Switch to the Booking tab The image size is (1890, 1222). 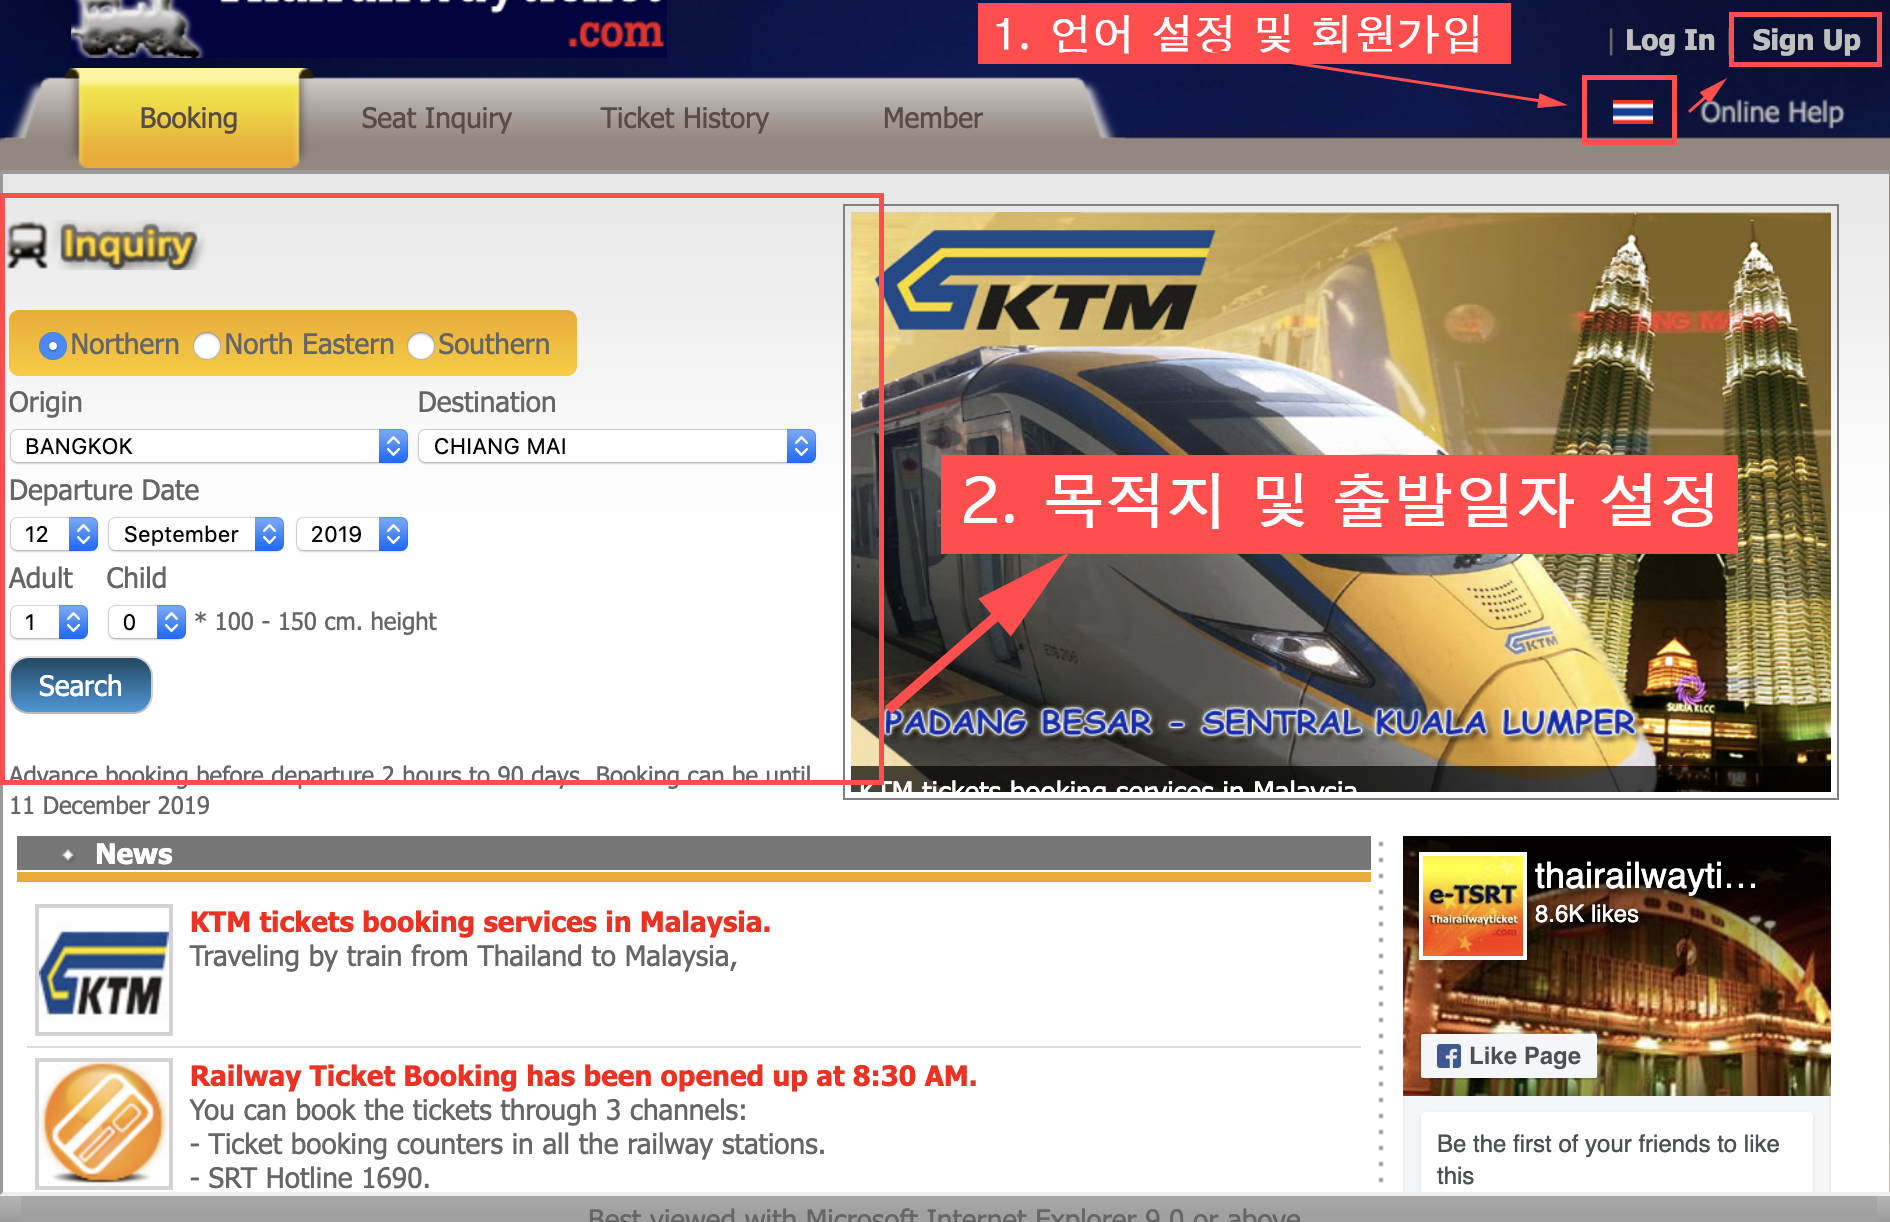point(189,118)
